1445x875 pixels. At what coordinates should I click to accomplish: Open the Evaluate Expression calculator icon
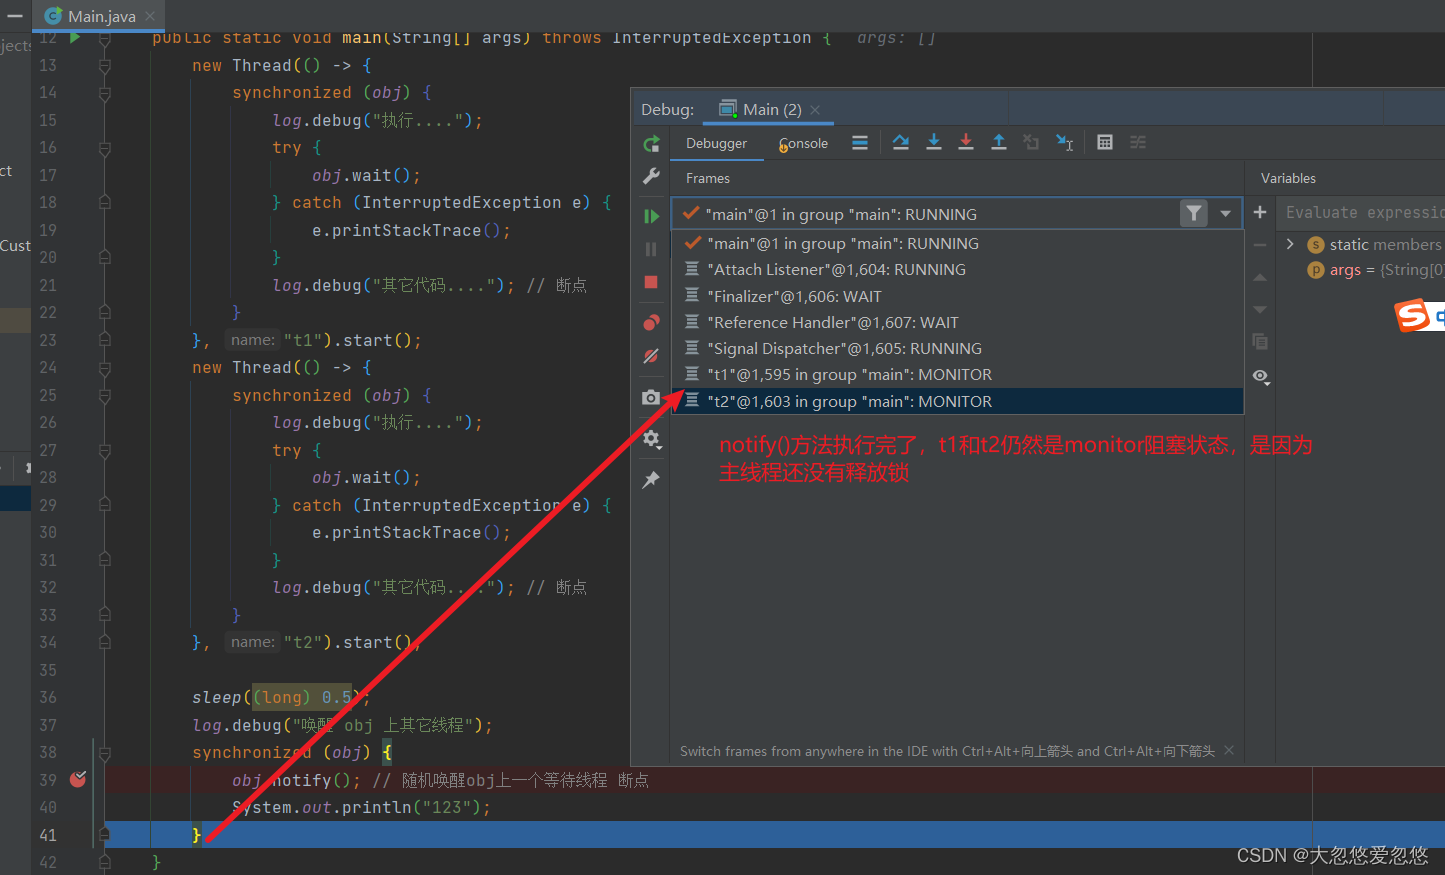[x=1105, y=143]
